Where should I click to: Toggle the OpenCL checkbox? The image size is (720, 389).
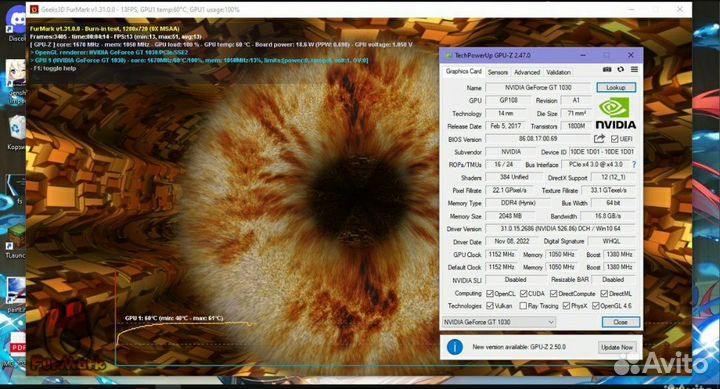pyautogui.click(x=489, y=293)
